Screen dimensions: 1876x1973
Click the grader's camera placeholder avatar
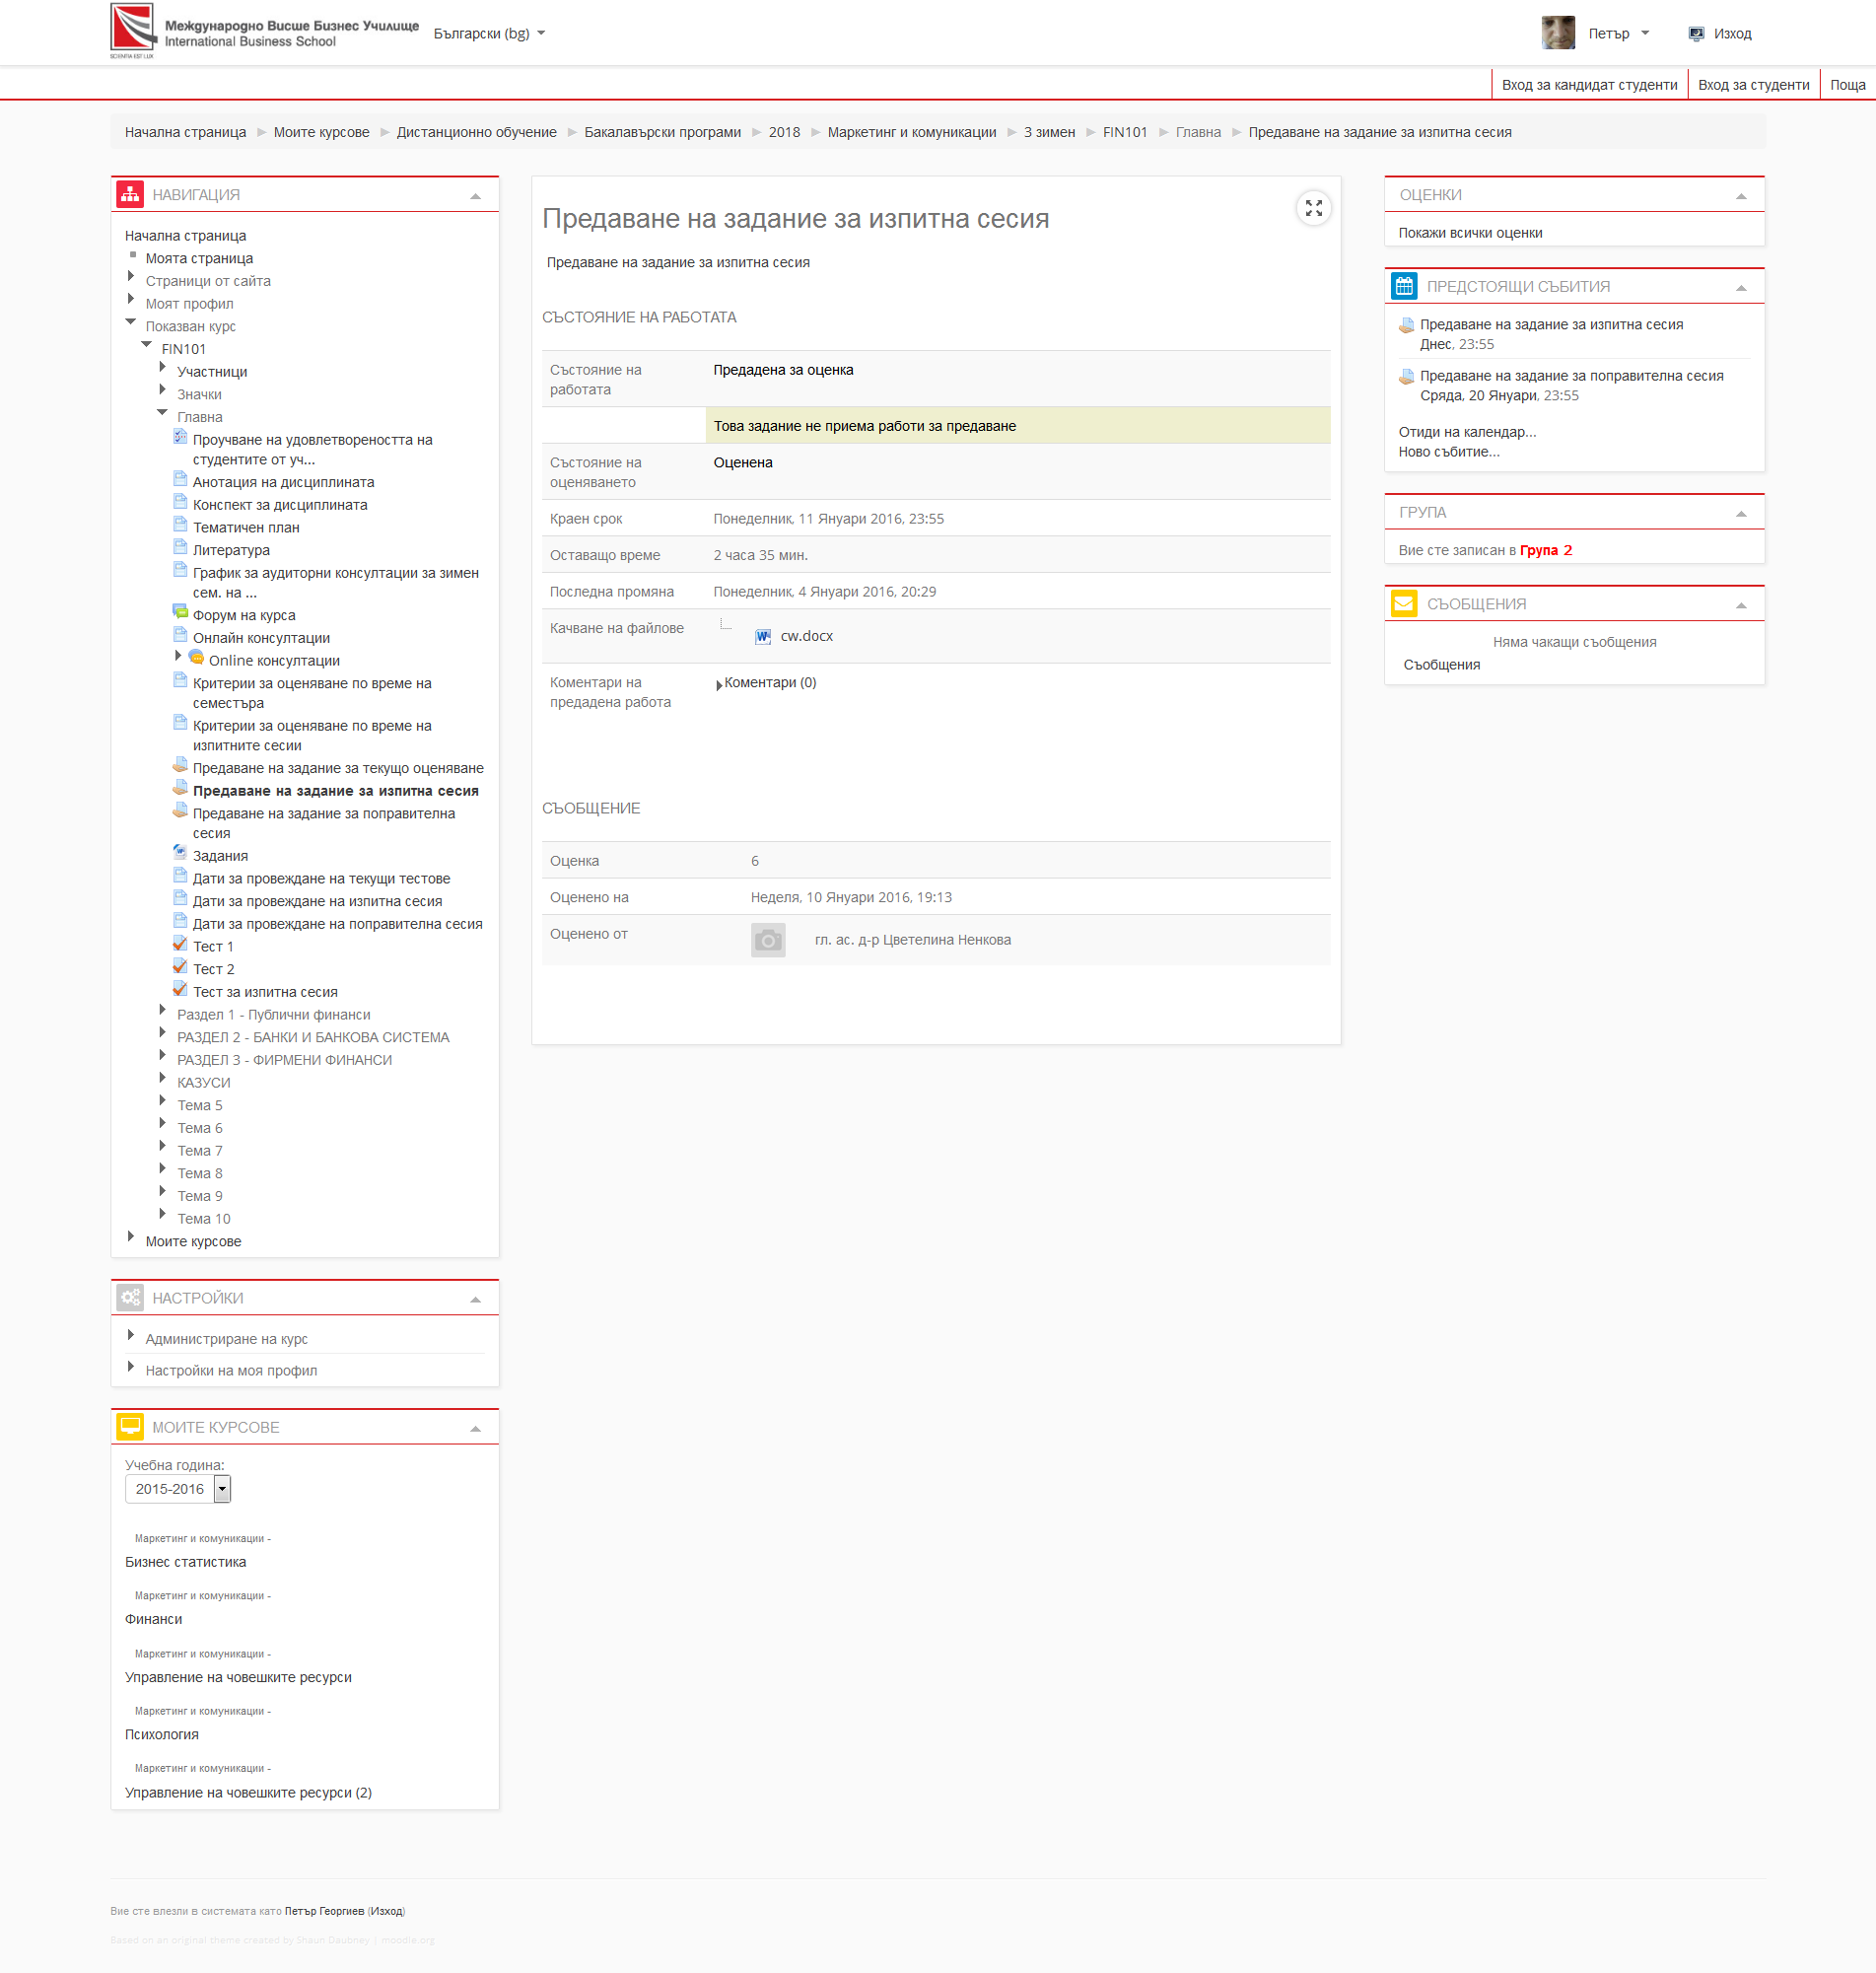tap(767, 940)
